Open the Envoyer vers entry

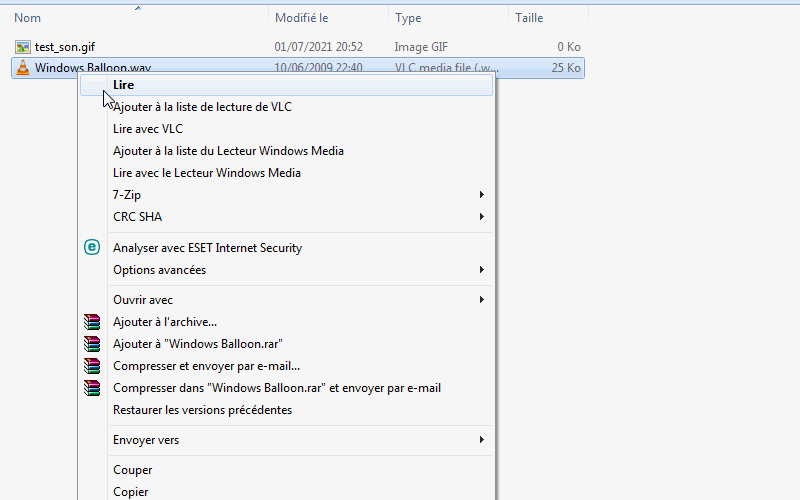coord(286,440)
